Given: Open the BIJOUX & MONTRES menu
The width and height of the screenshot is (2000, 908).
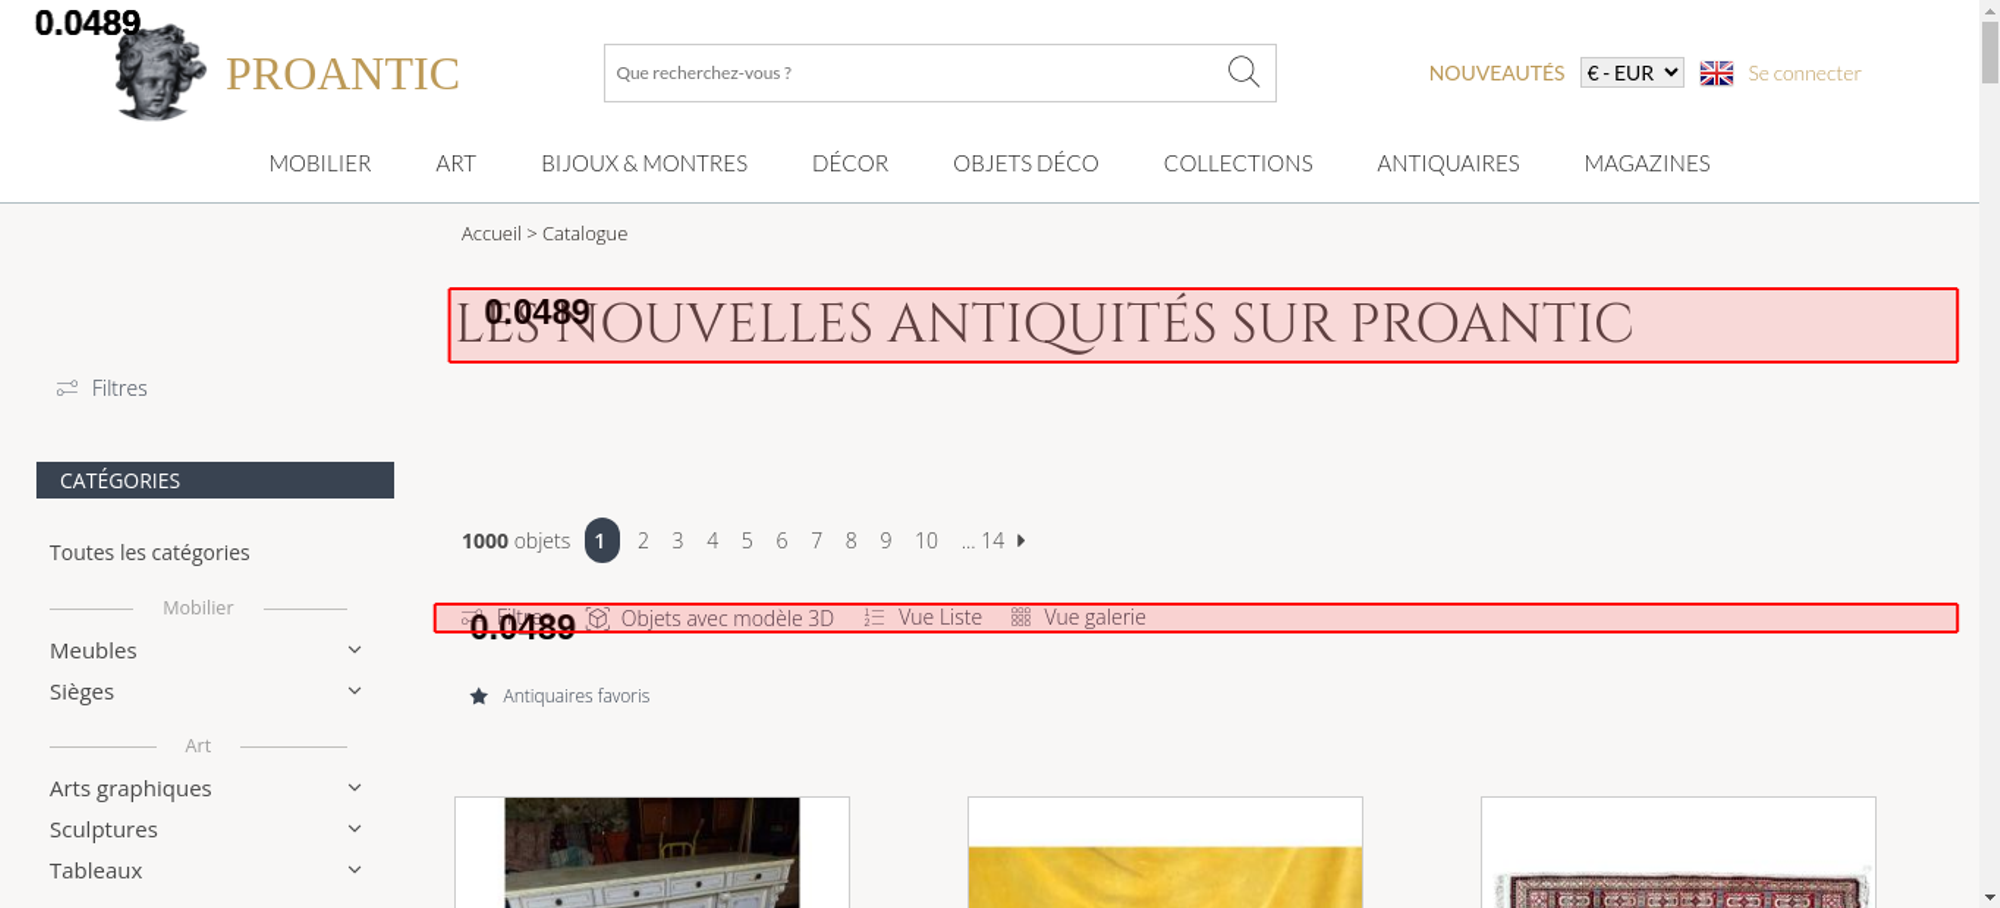Looking at the screenshot, I should click(644, 163).
